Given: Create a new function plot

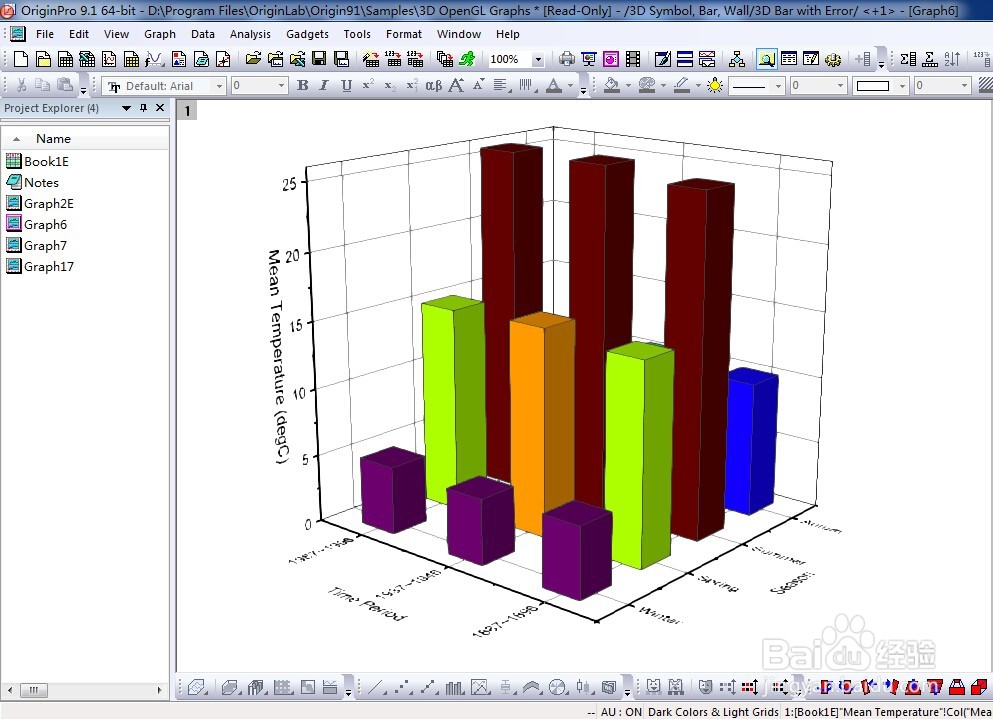Looking at the screenshot, I should tap(154, 60).
